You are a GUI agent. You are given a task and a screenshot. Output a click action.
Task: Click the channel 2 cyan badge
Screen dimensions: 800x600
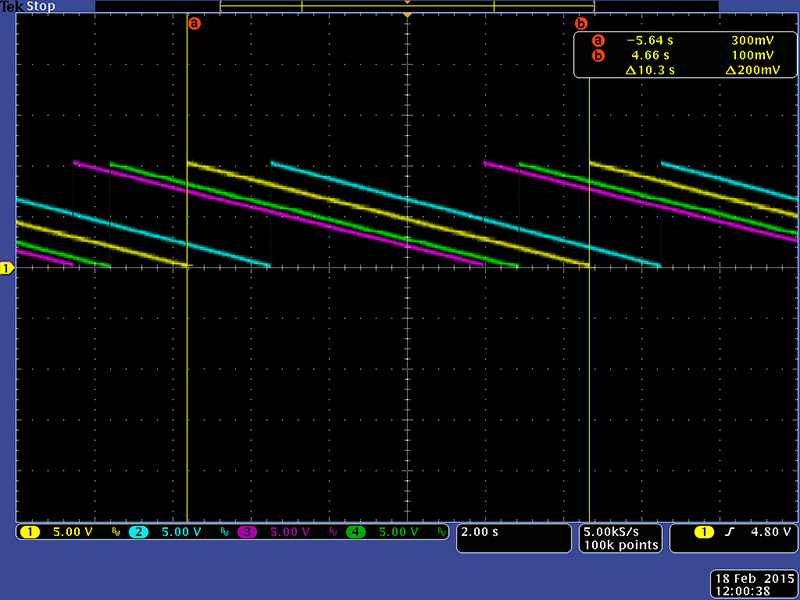click(138, 533)
